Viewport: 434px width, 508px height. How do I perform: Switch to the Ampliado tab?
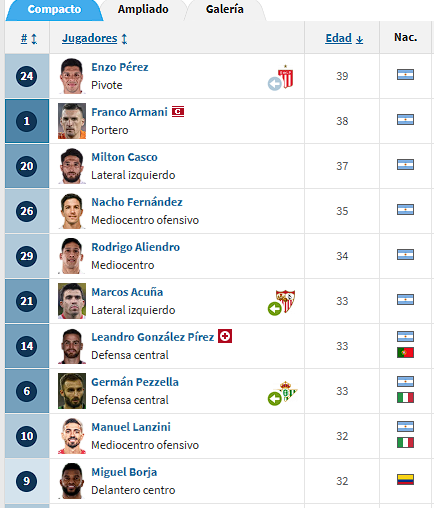(143, 9)
